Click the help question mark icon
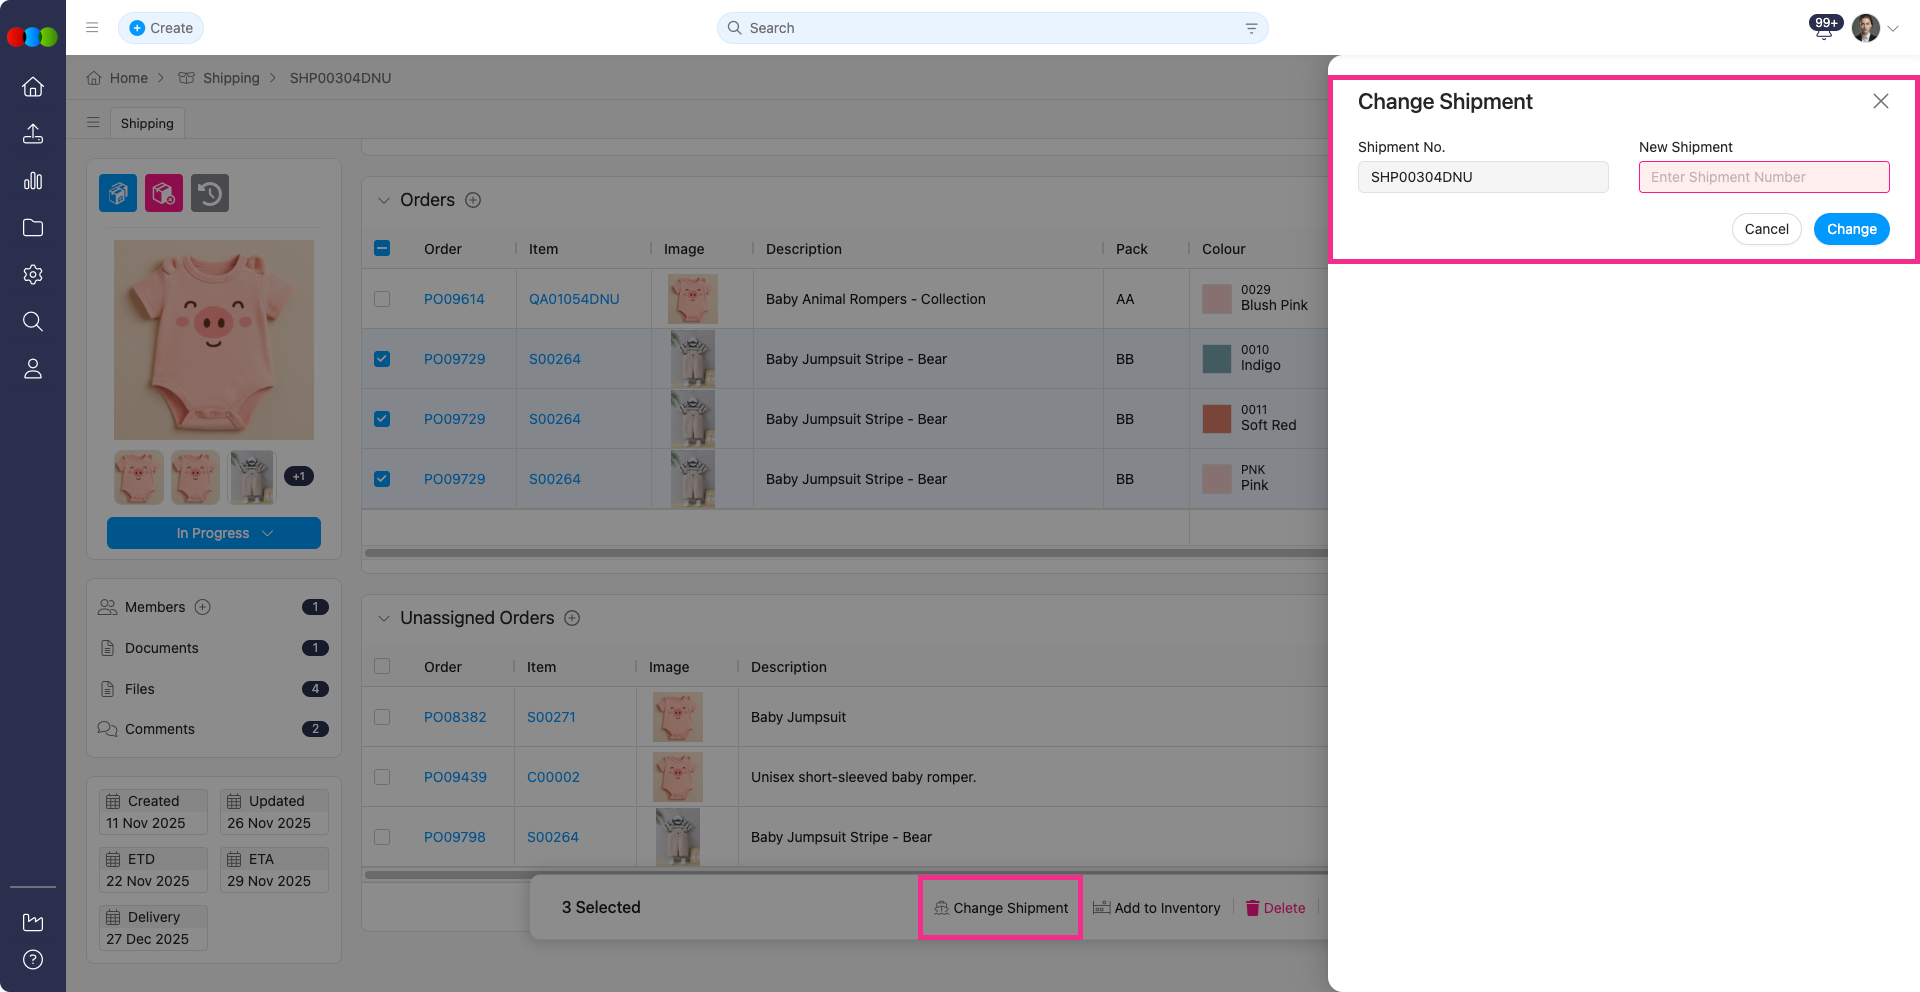Image resolution: width=1920 pixels, height=992 pixels. point(33,960)
